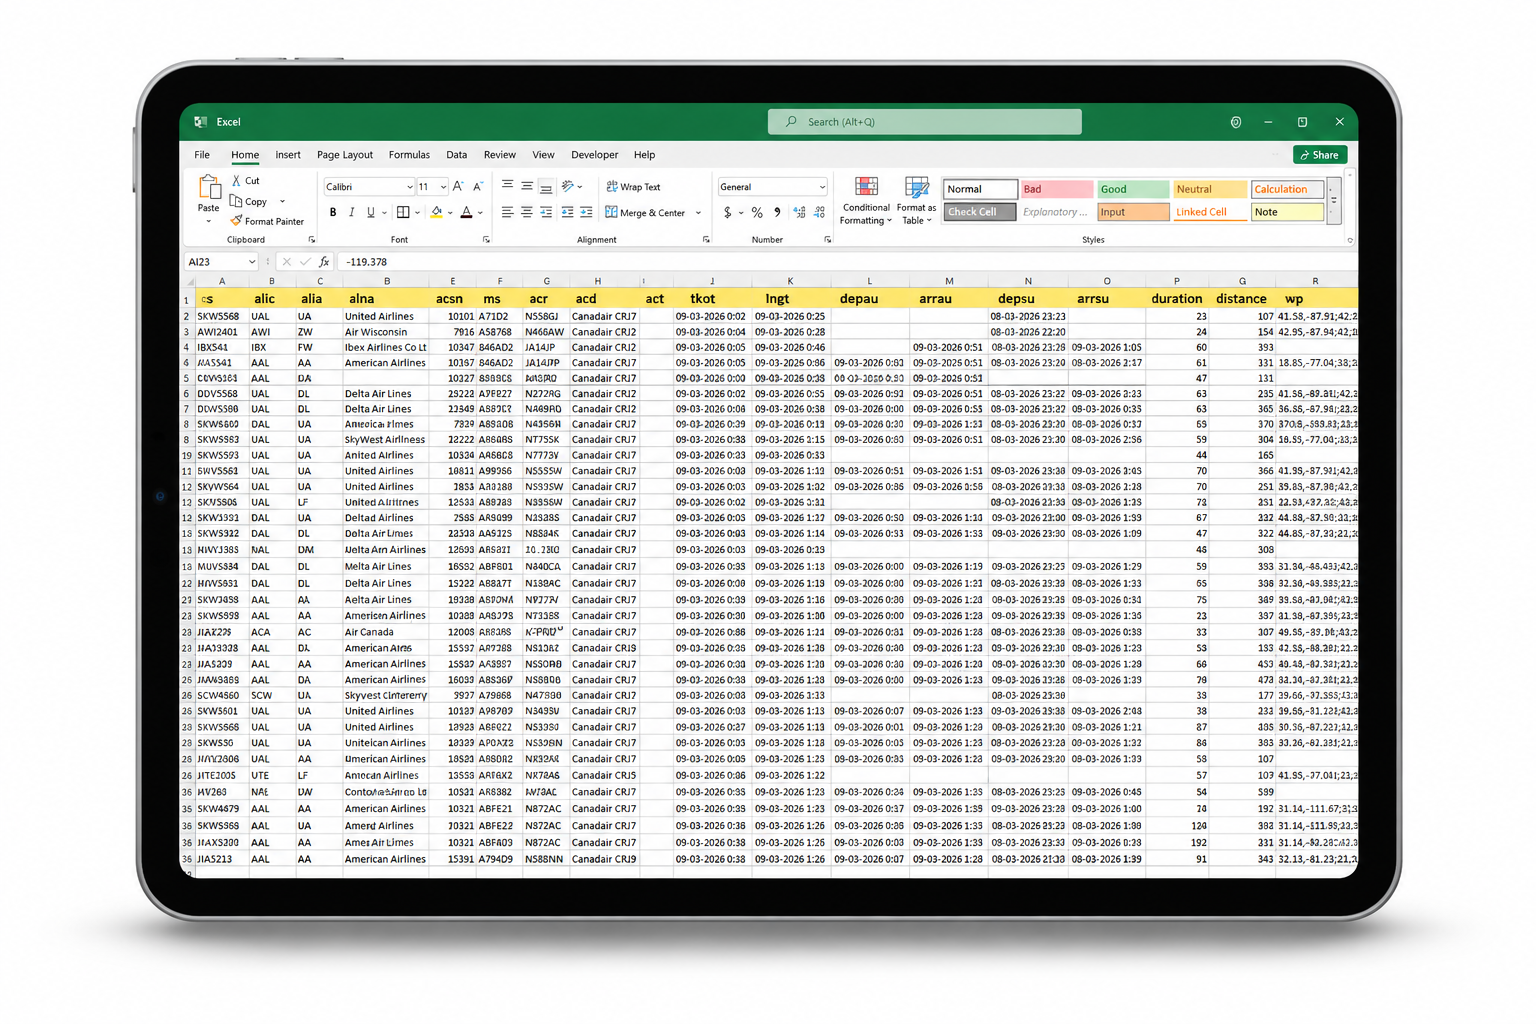
Task: Click the help icon in the title bar
Action: pyautogui.click(x=1236, y=122)
